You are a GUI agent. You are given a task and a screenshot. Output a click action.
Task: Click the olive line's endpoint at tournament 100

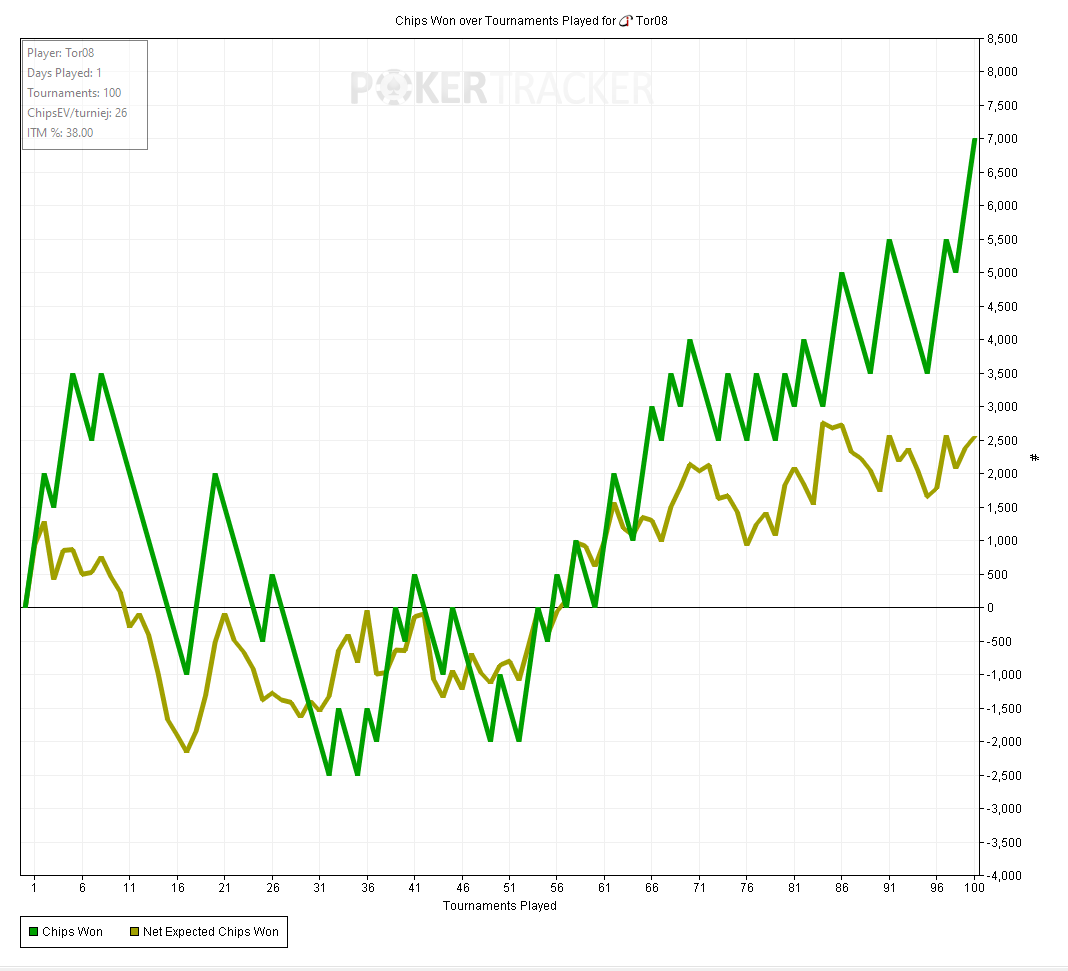tap(975, 437)
